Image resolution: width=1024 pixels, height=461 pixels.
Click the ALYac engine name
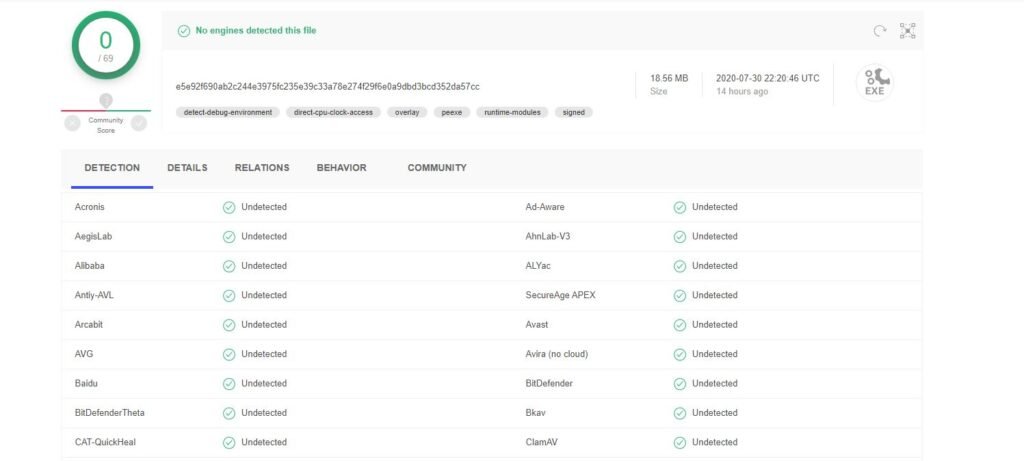(x=539, y=266)
